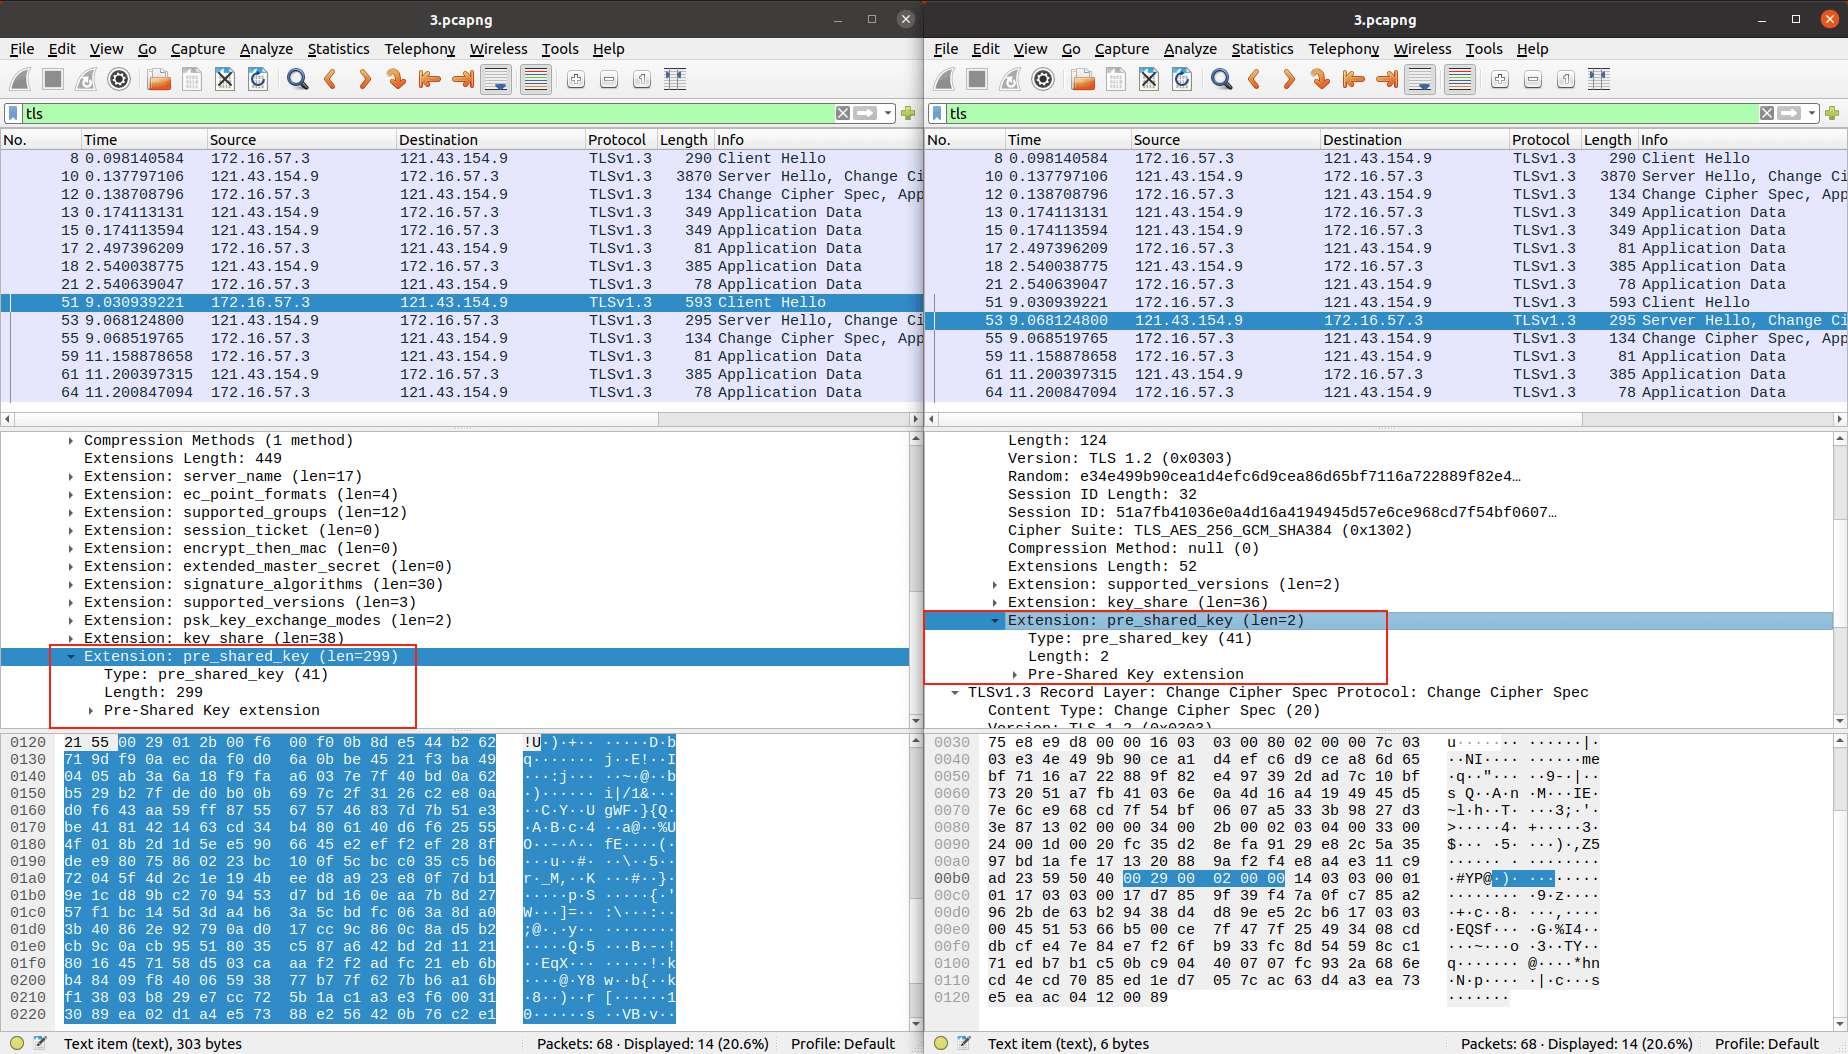Image resolution: width=1848 pixels, height=1054 pixels.
Task: Click left packet list horizontal scrollbar
Action: [461, 419]
